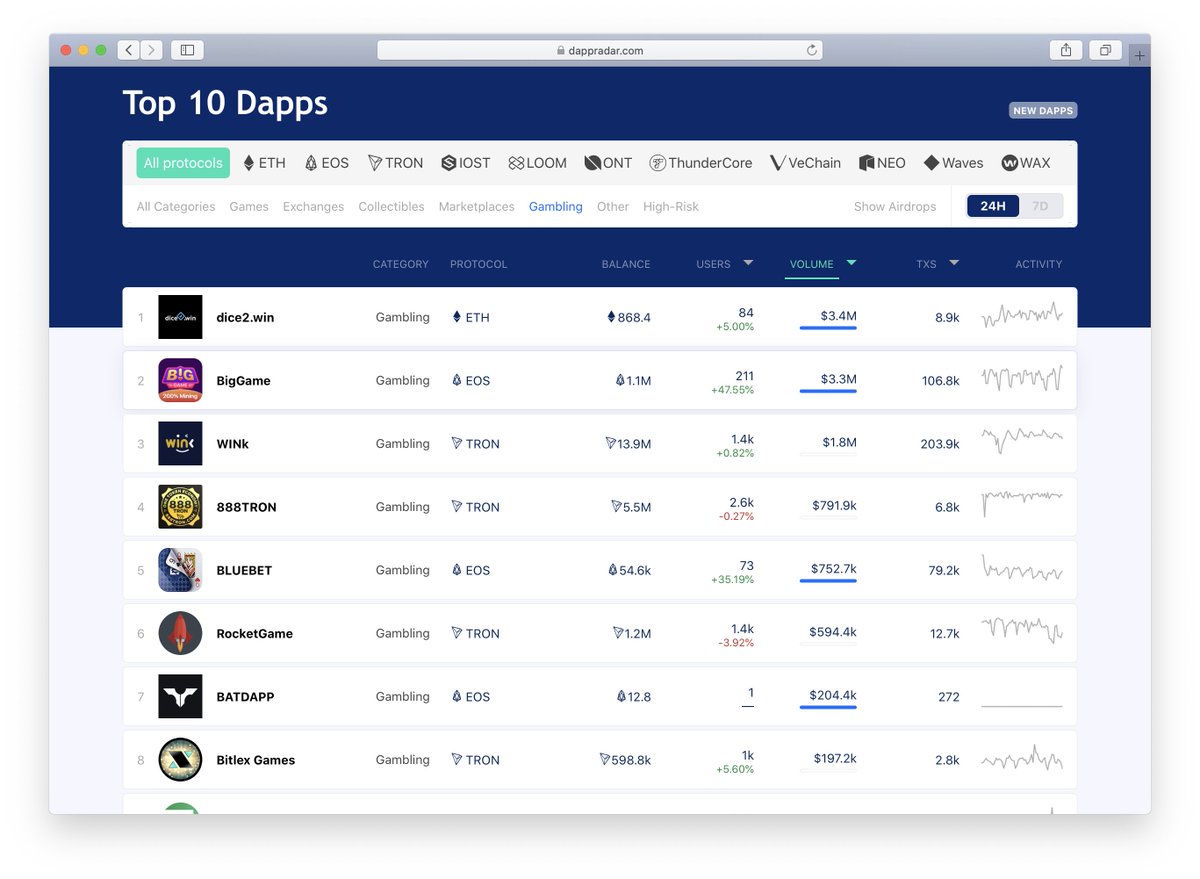The height and width of the screenshot is (879, 1200).
Task: Toggle Show Airdrops option
Action: pyautogui.click(x=895, y=207)
